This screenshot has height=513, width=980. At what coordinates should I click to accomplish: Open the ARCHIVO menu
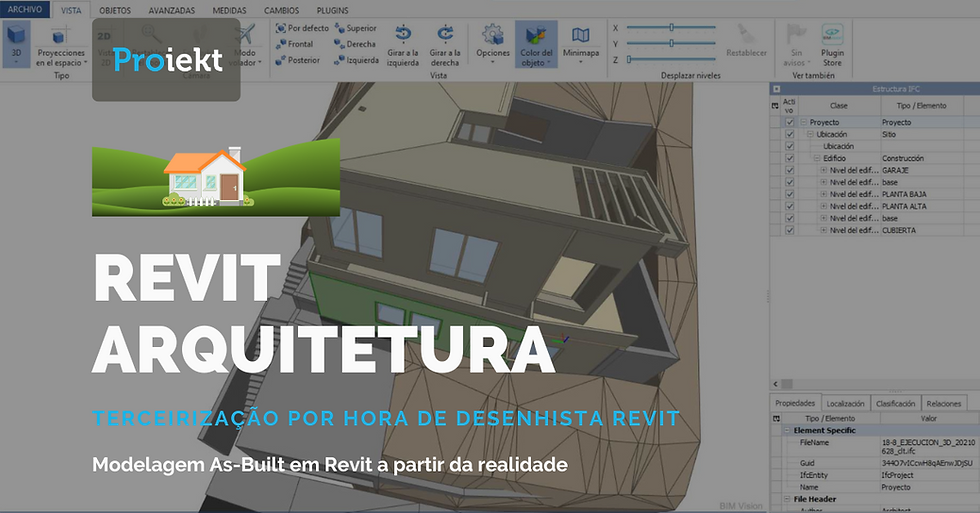click(25, 9)
